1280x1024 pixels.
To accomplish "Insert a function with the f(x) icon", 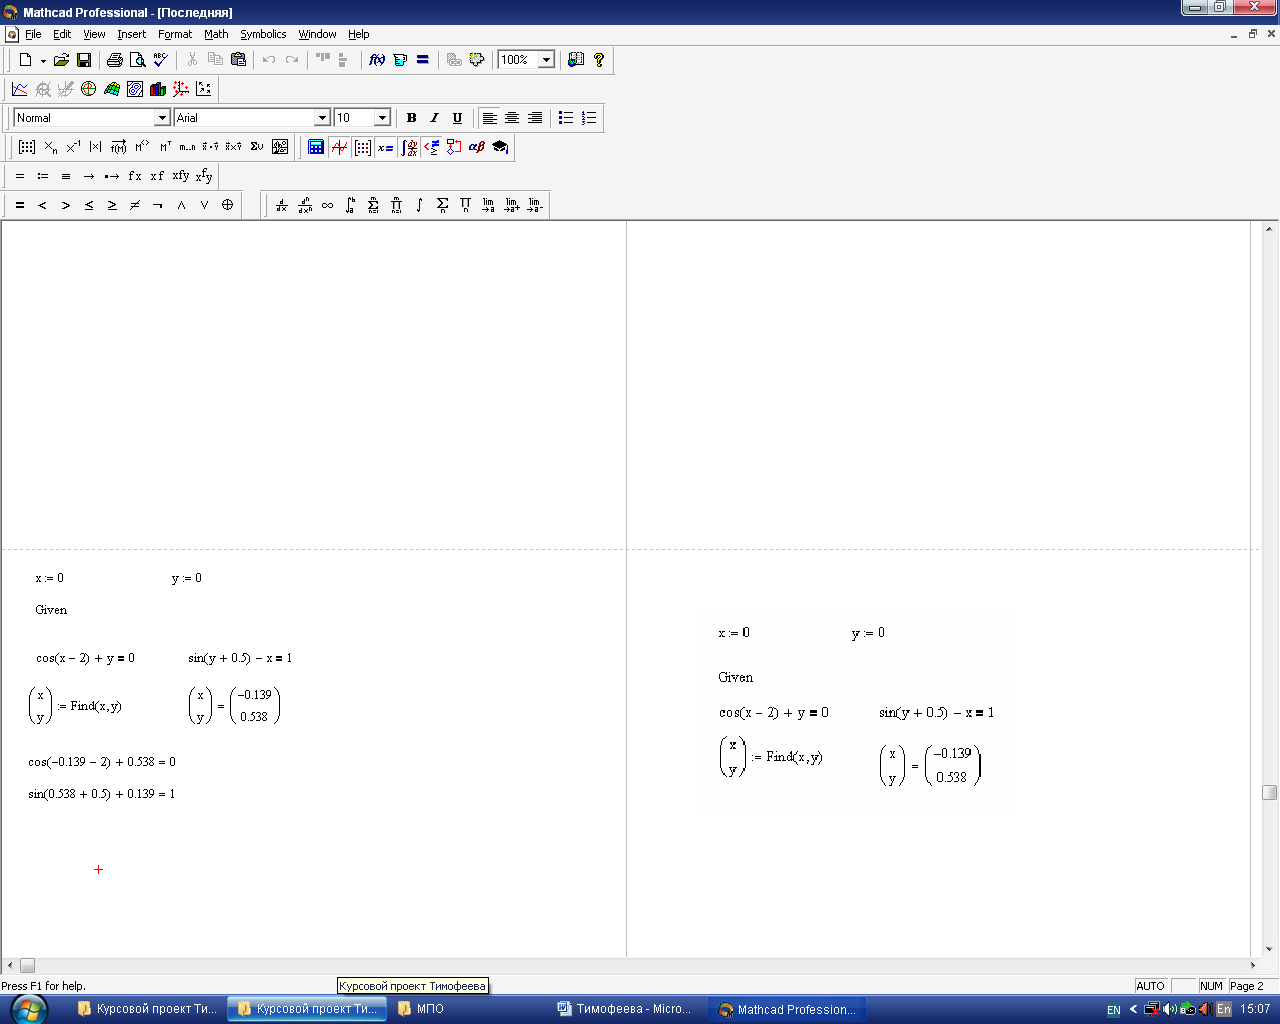I will tap(377, 60).
